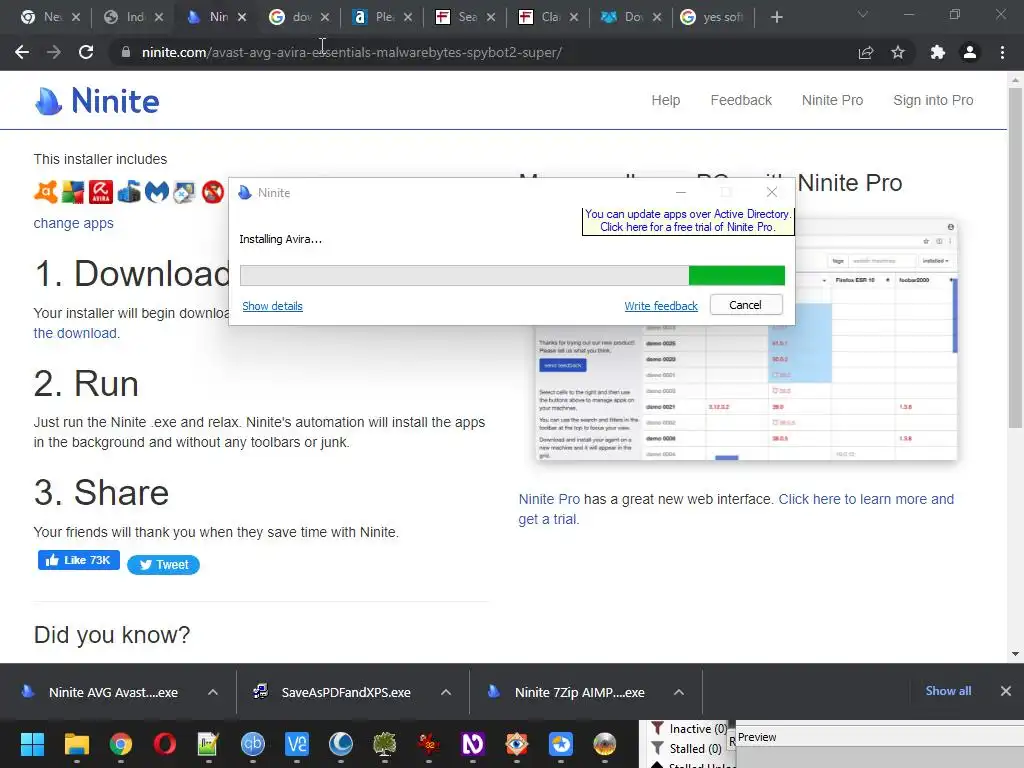Click the Ninite Pro screenshot thumbnail
The height and width of the screenshot is (768, 1024).
pyautogui.click(x=746, y=340)
